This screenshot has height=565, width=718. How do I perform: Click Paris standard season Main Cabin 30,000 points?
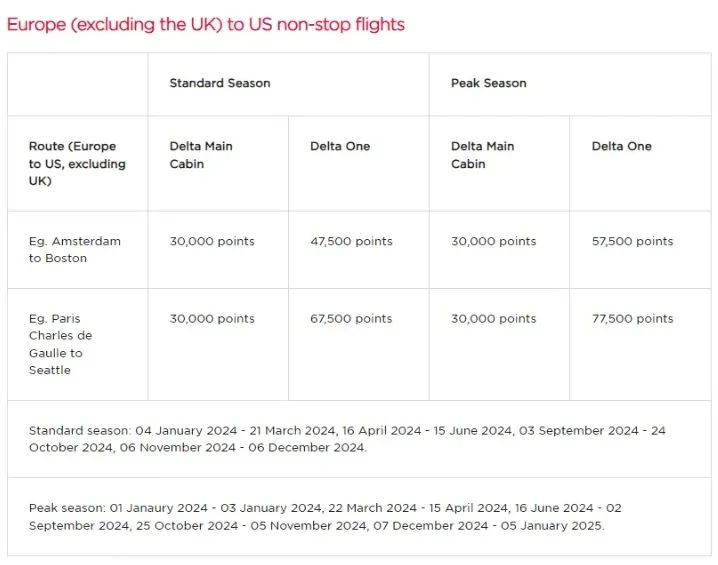click(x=212, y=319)
